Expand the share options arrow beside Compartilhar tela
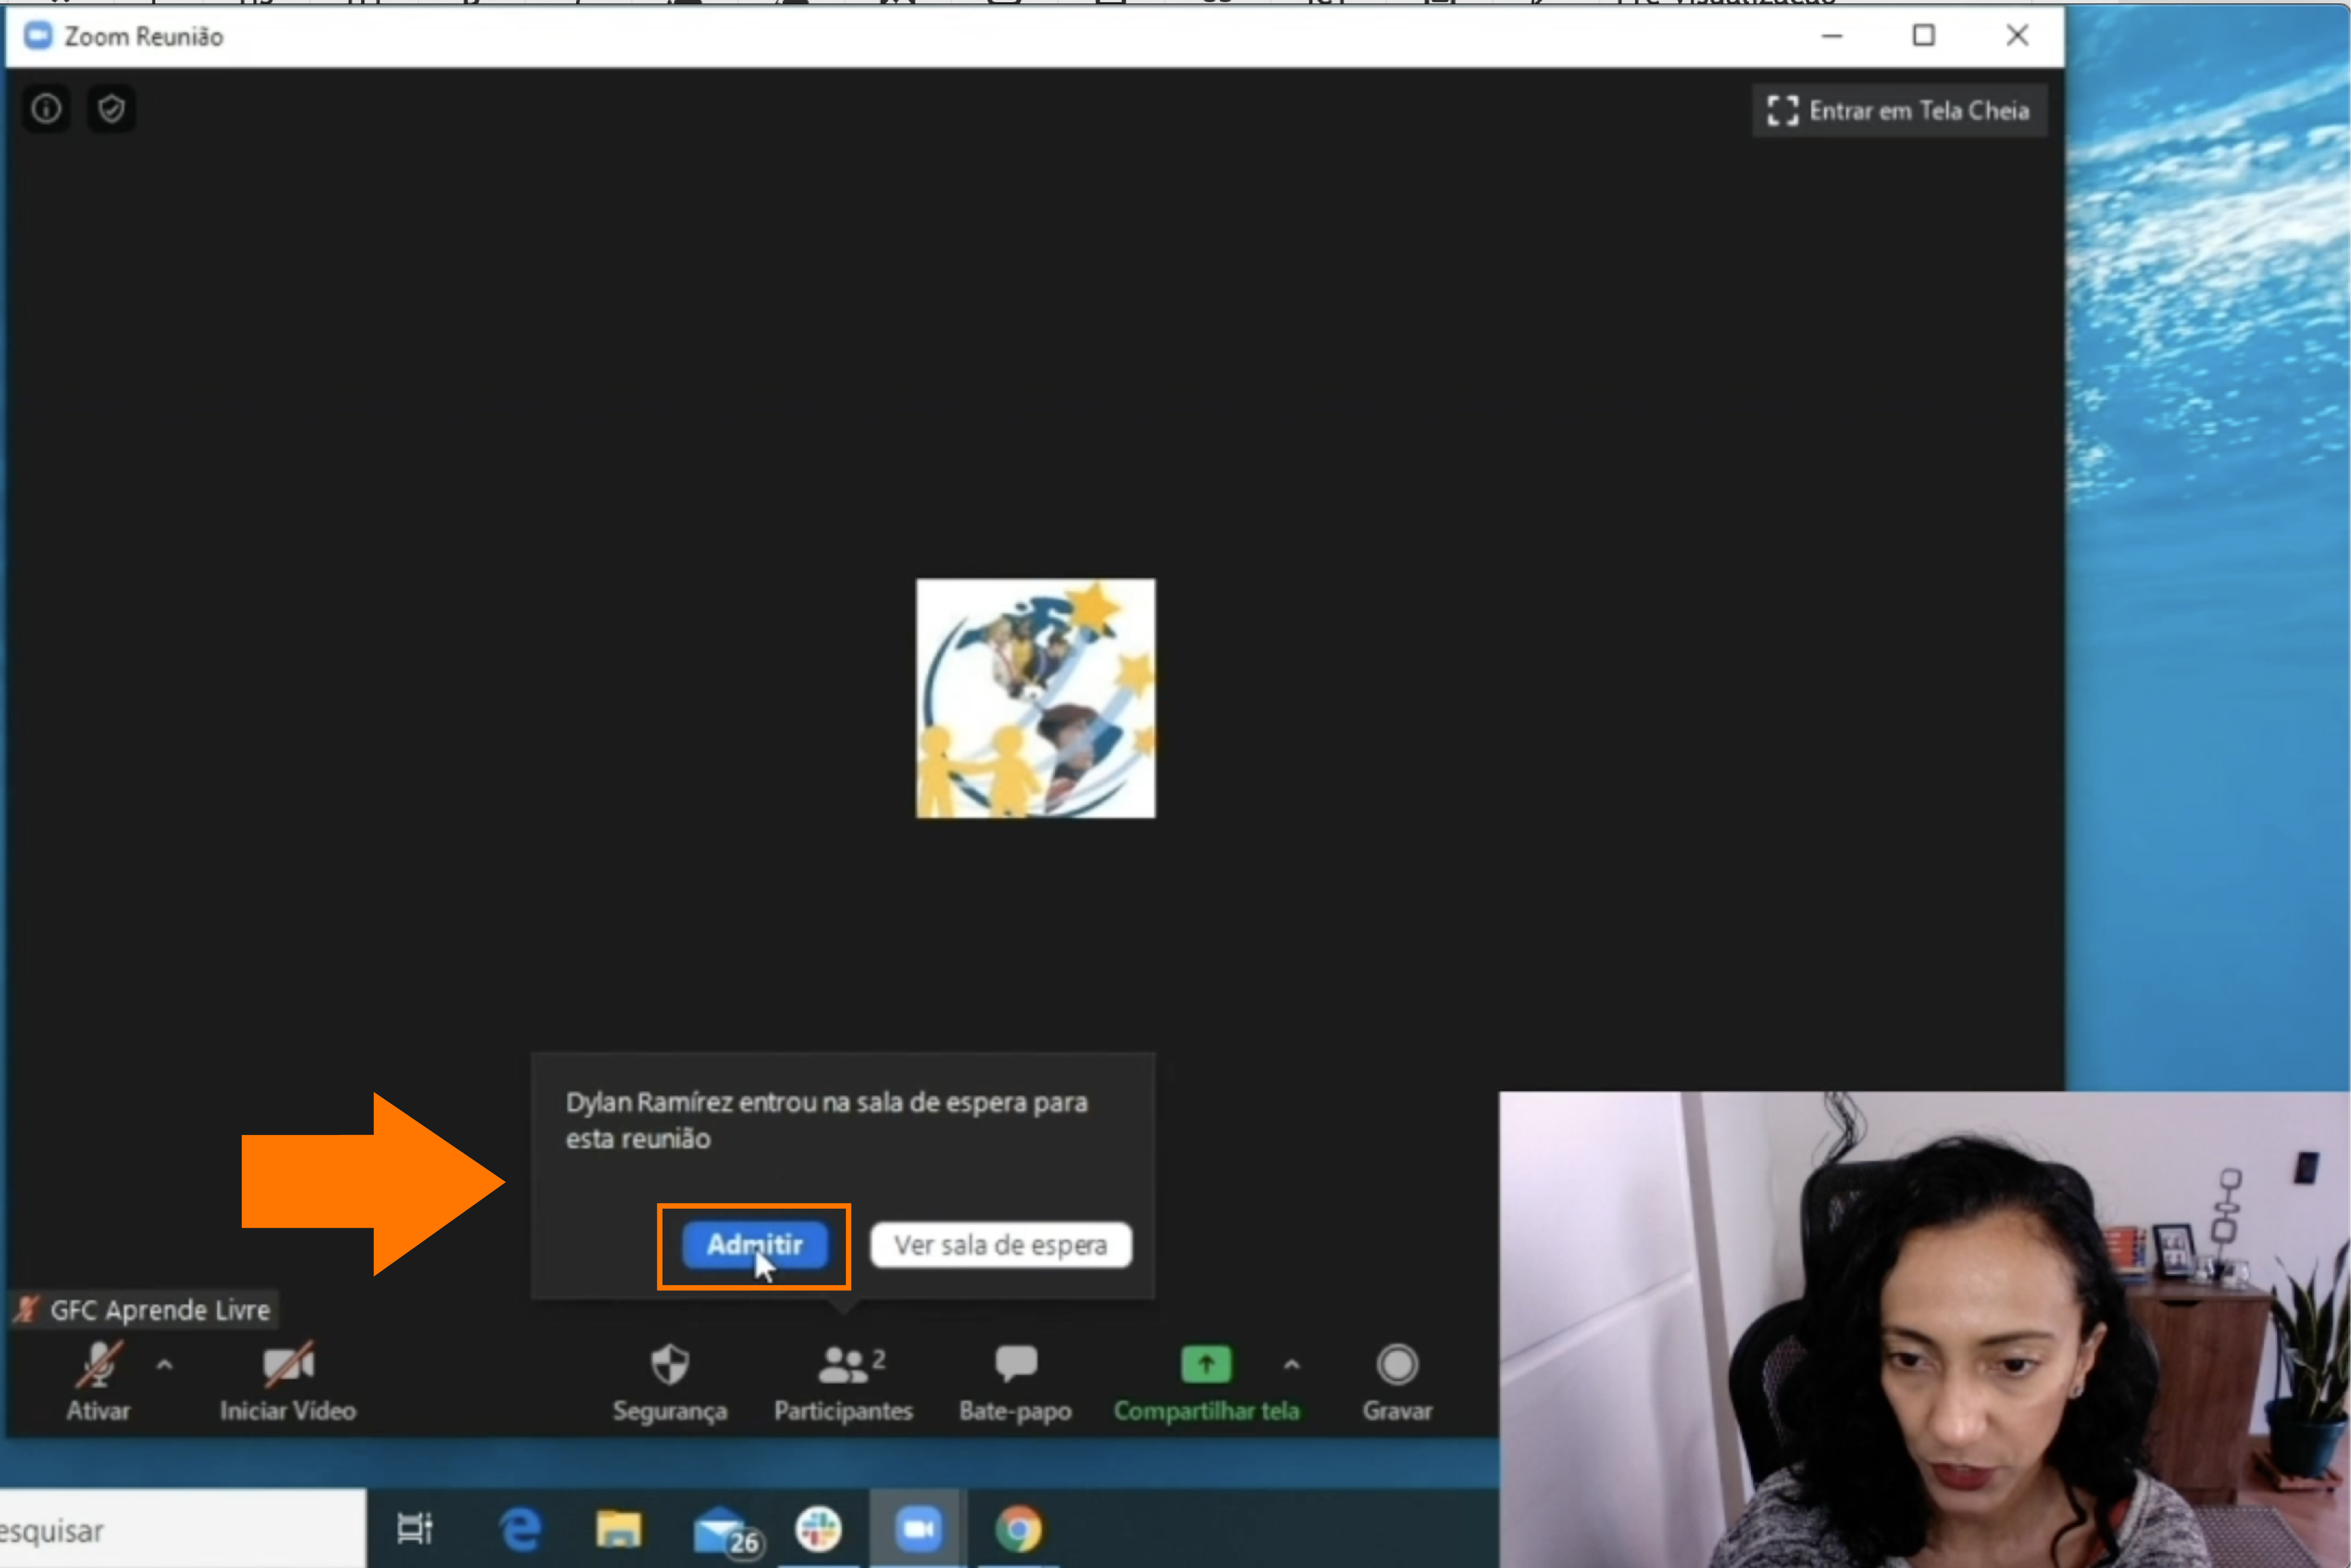 coord(1292,1364)
